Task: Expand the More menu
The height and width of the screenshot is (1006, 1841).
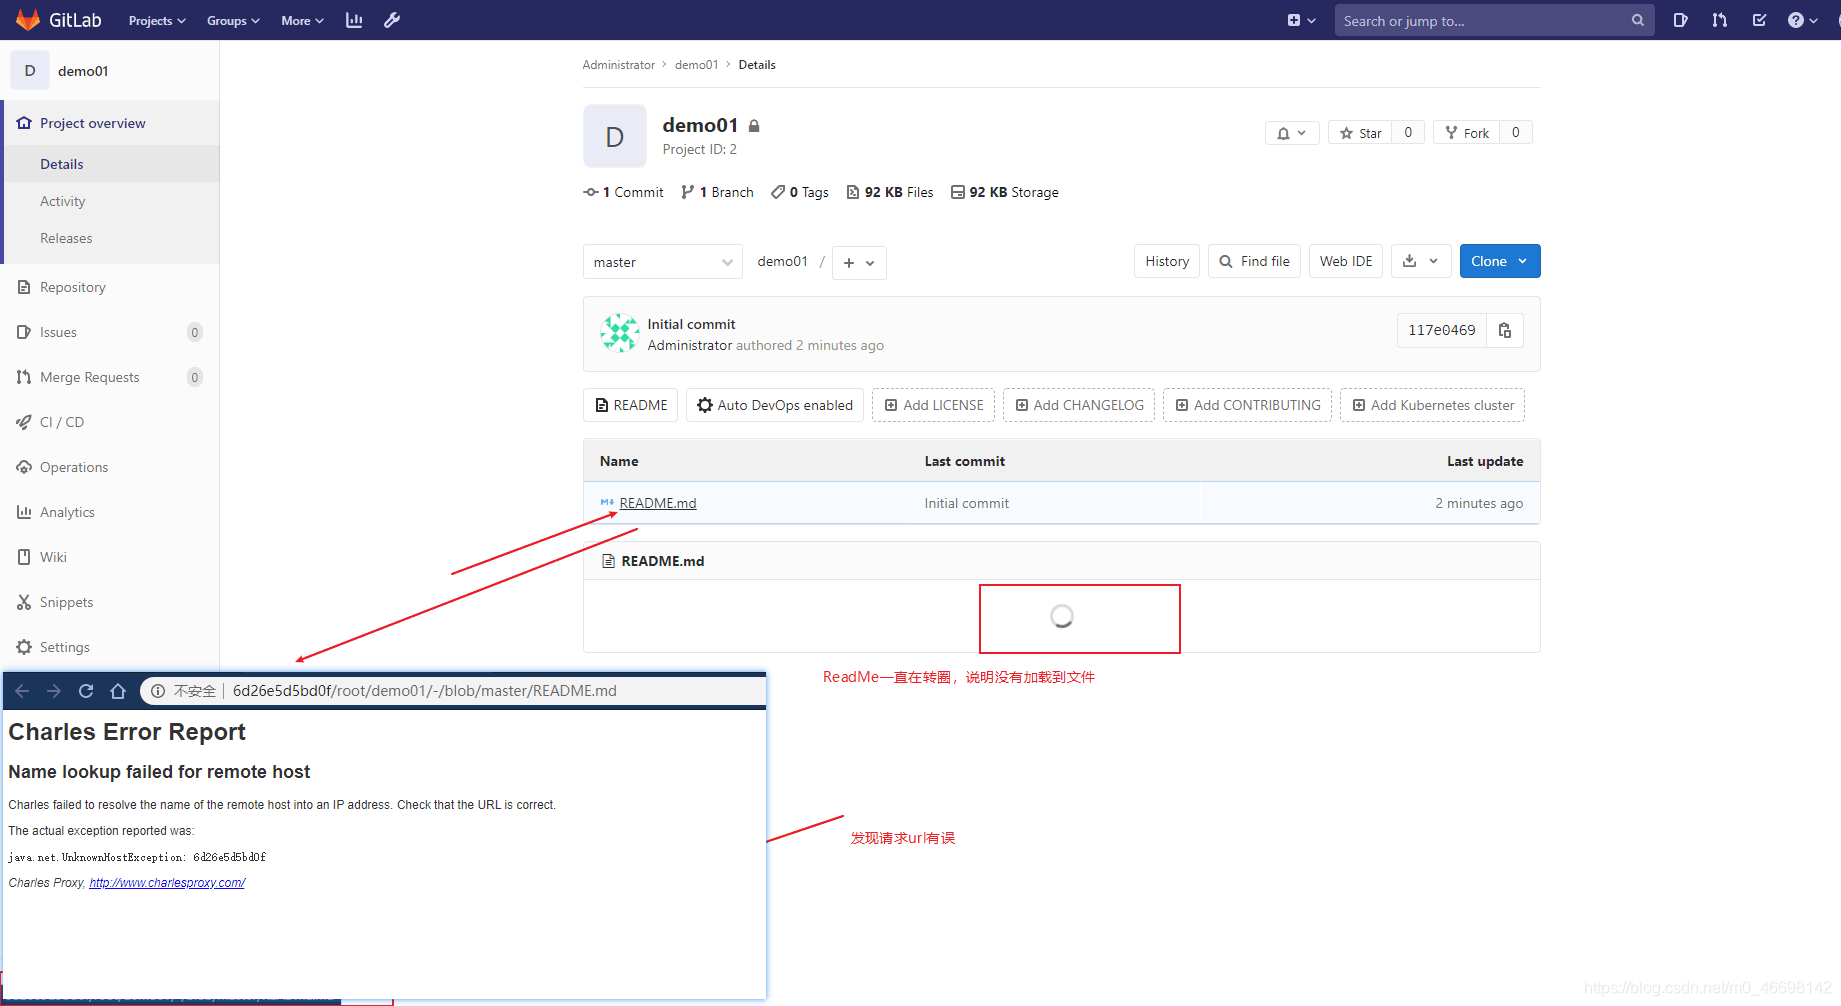Action: [302, 21]
